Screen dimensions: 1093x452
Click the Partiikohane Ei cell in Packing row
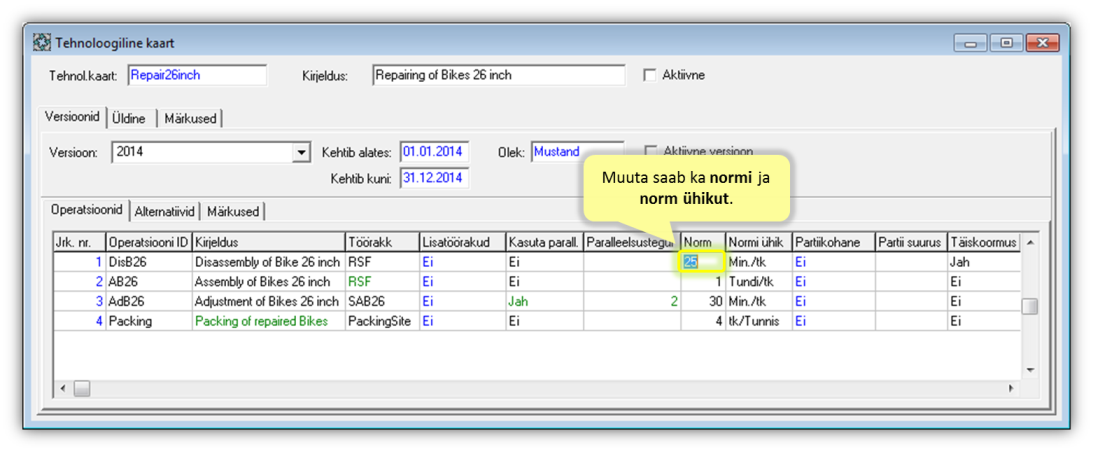(x=833, y=322)
